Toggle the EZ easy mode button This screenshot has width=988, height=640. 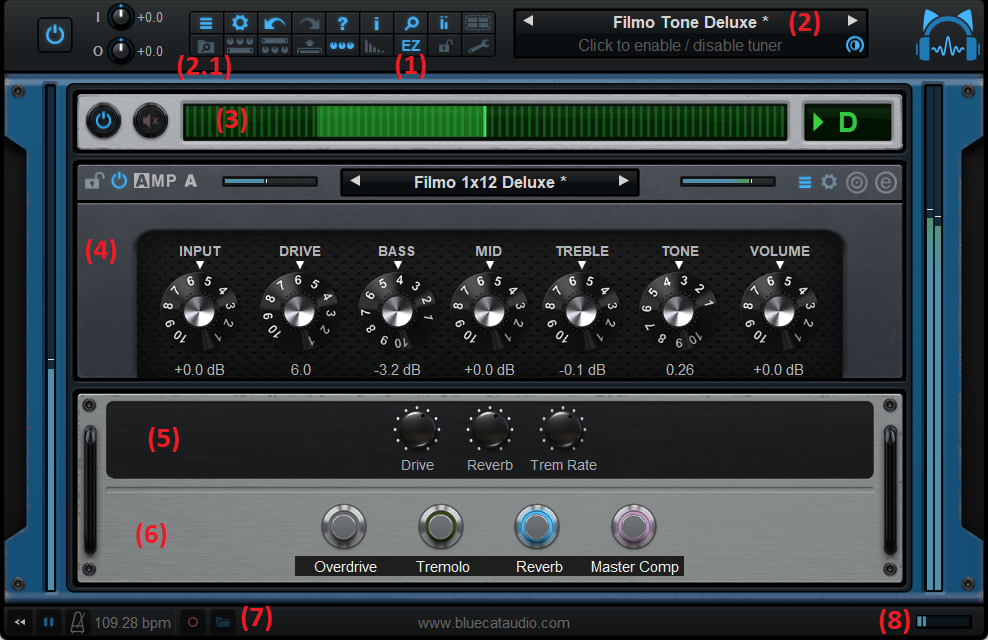tap(411, 46)
